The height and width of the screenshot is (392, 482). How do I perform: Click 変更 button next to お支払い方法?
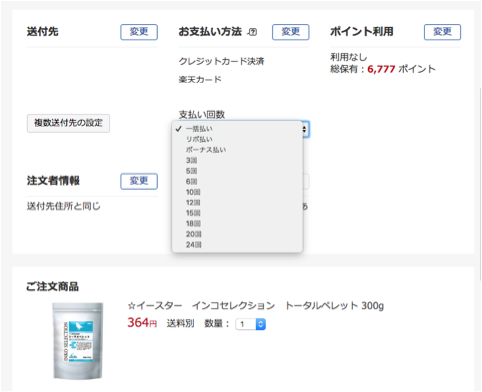(291, 32)
